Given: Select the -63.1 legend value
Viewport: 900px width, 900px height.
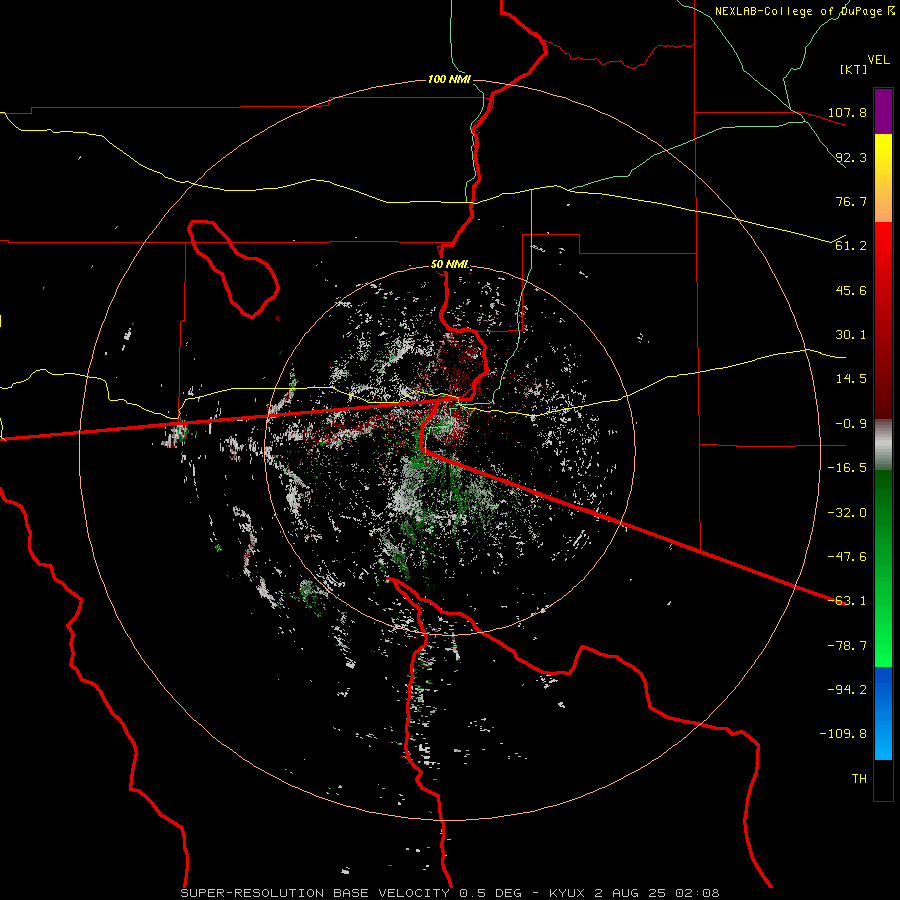Looking at the screenshot, I should tap(847, 601).
